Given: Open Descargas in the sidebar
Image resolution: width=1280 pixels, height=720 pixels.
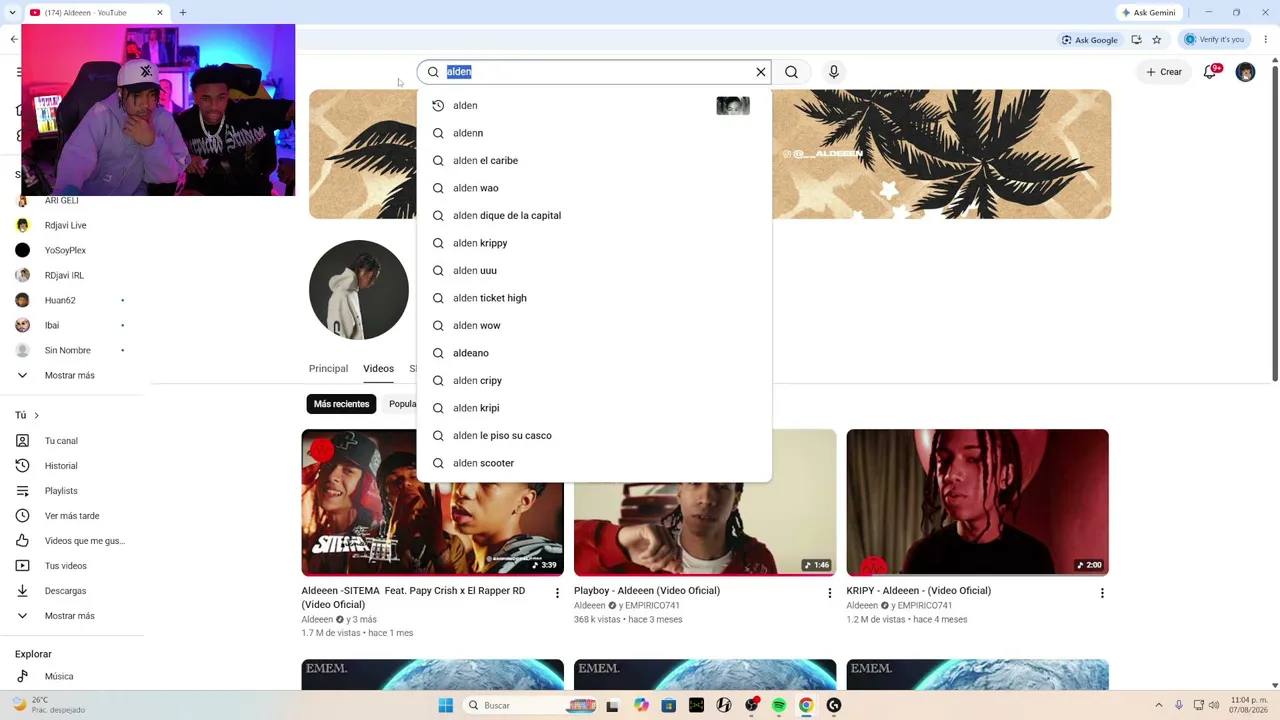Looking at the screenshot, I should point(72,591).
